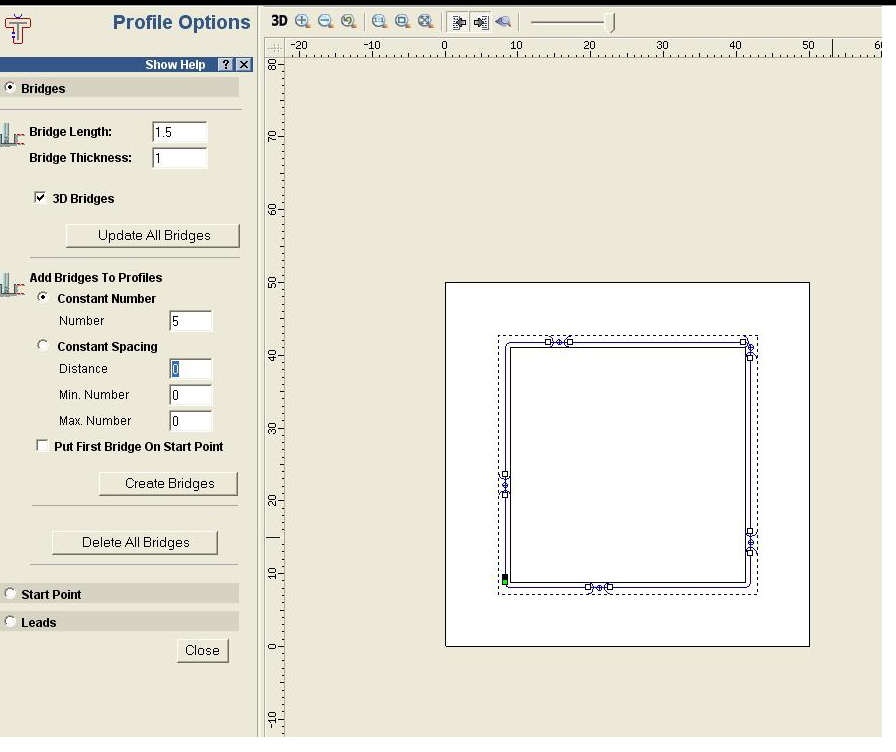Click the bridge icon beside Add Bridges To Profiles

coord(12,285)
